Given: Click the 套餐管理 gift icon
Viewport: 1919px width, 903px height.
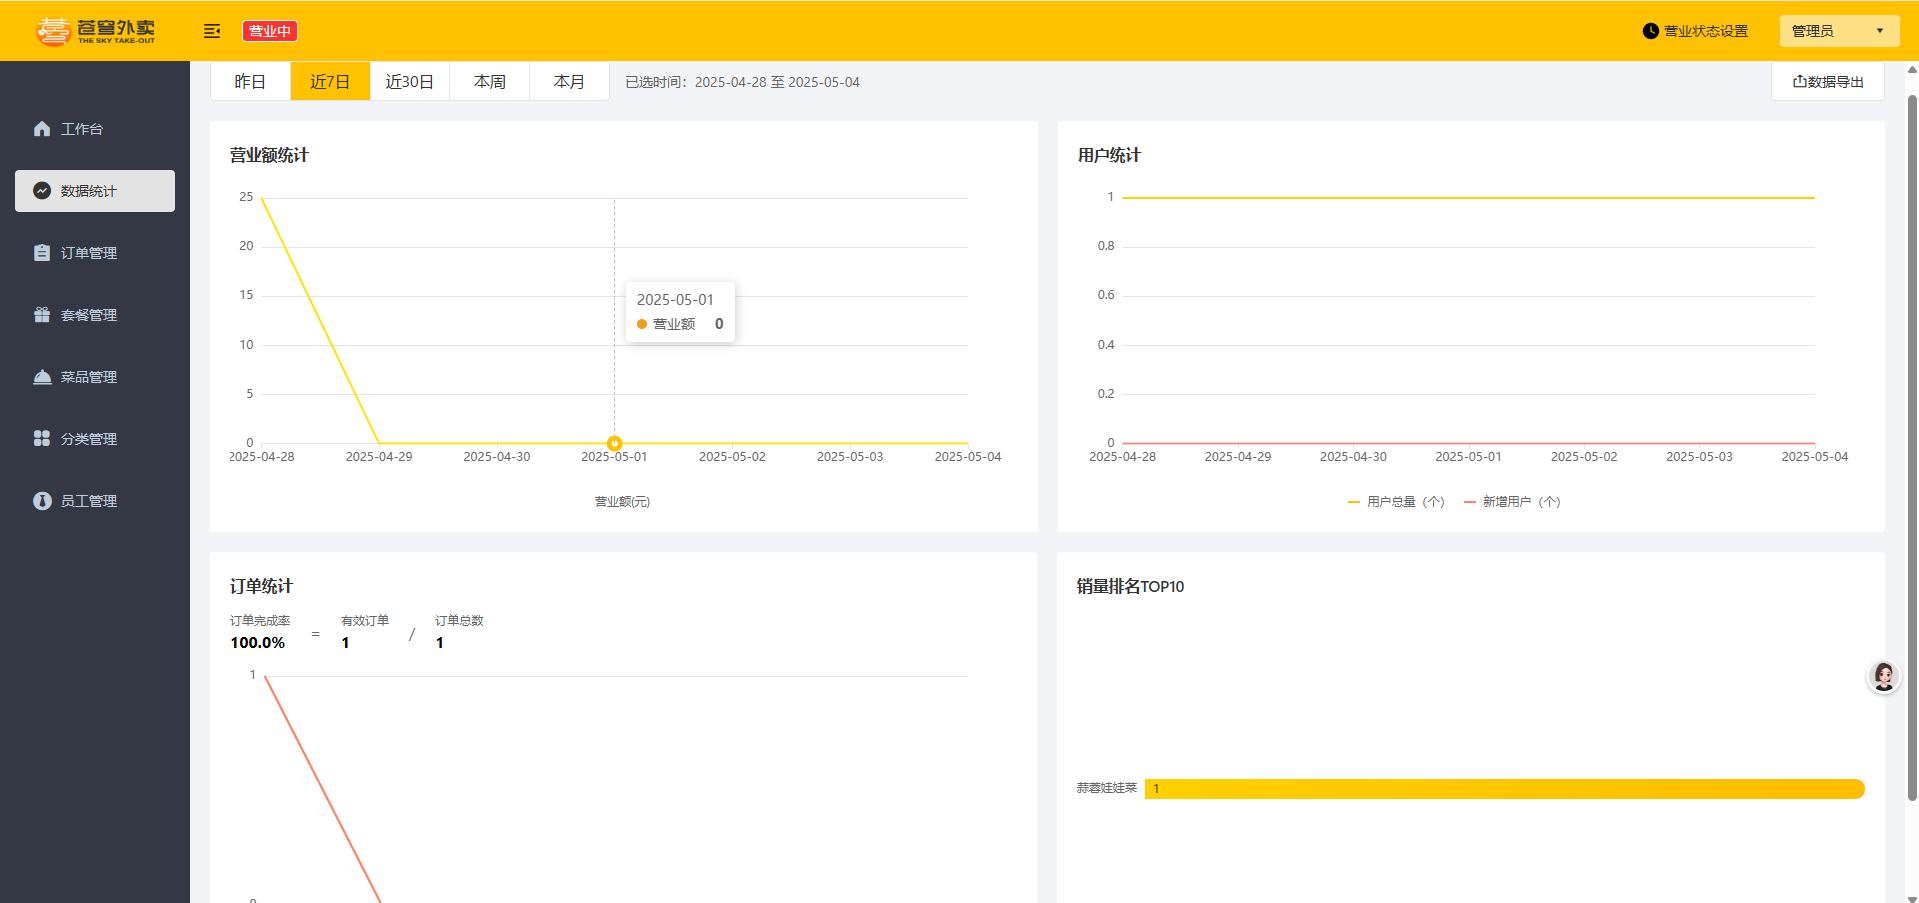Looking at the screenshot, I should pyautogui.click(x=42, y=315).
